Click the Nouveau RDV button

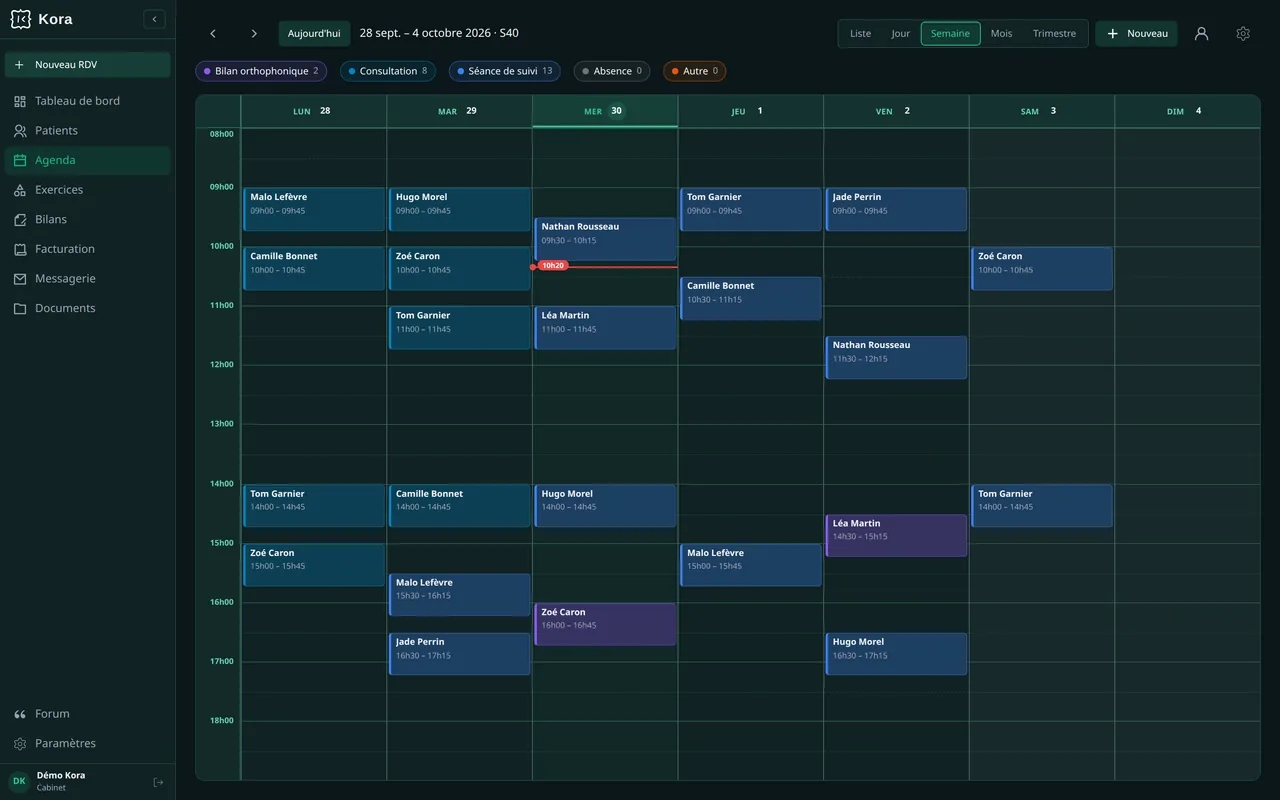click(x=88, y=65)
